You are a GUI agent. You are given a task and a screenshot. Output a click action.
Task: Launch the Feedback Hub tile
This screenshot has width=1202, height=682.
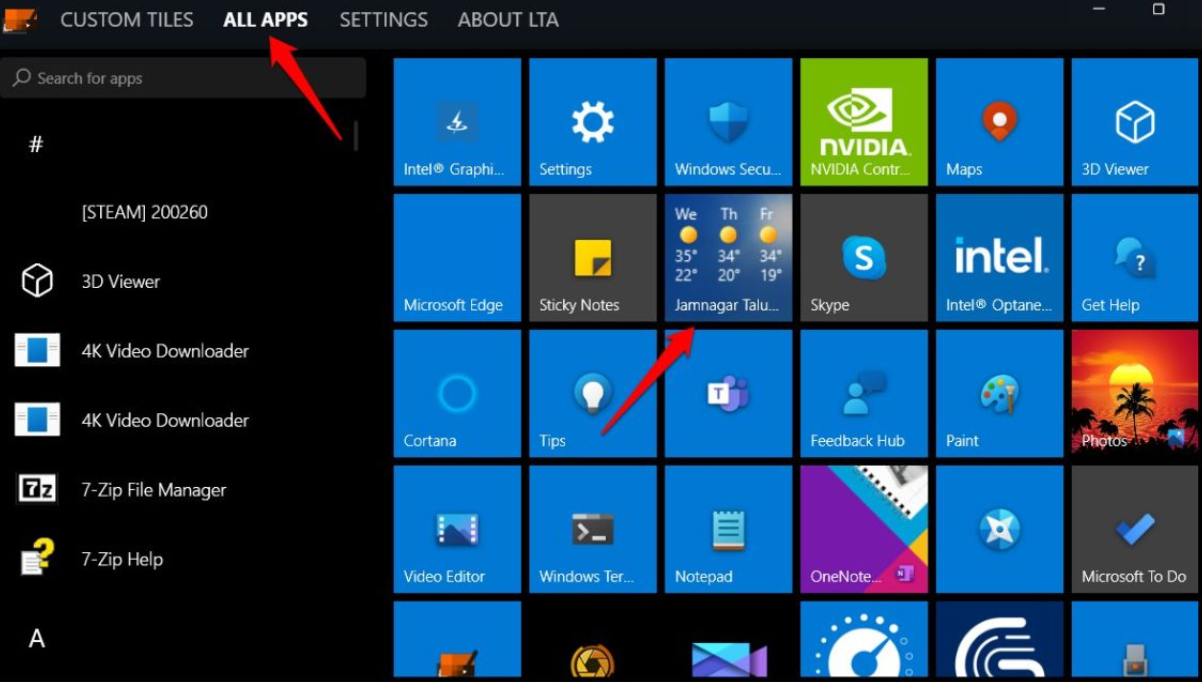click(864, 394)
